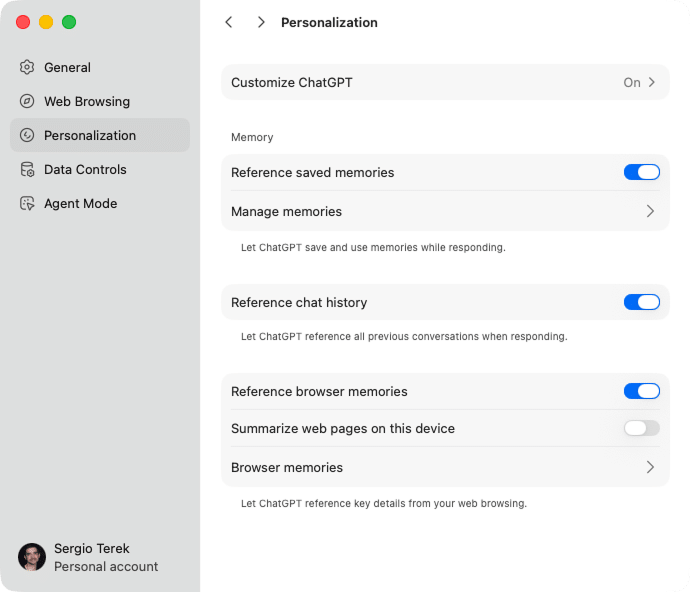Click the Personalization page title
The image size is (690, 592).
329,22
